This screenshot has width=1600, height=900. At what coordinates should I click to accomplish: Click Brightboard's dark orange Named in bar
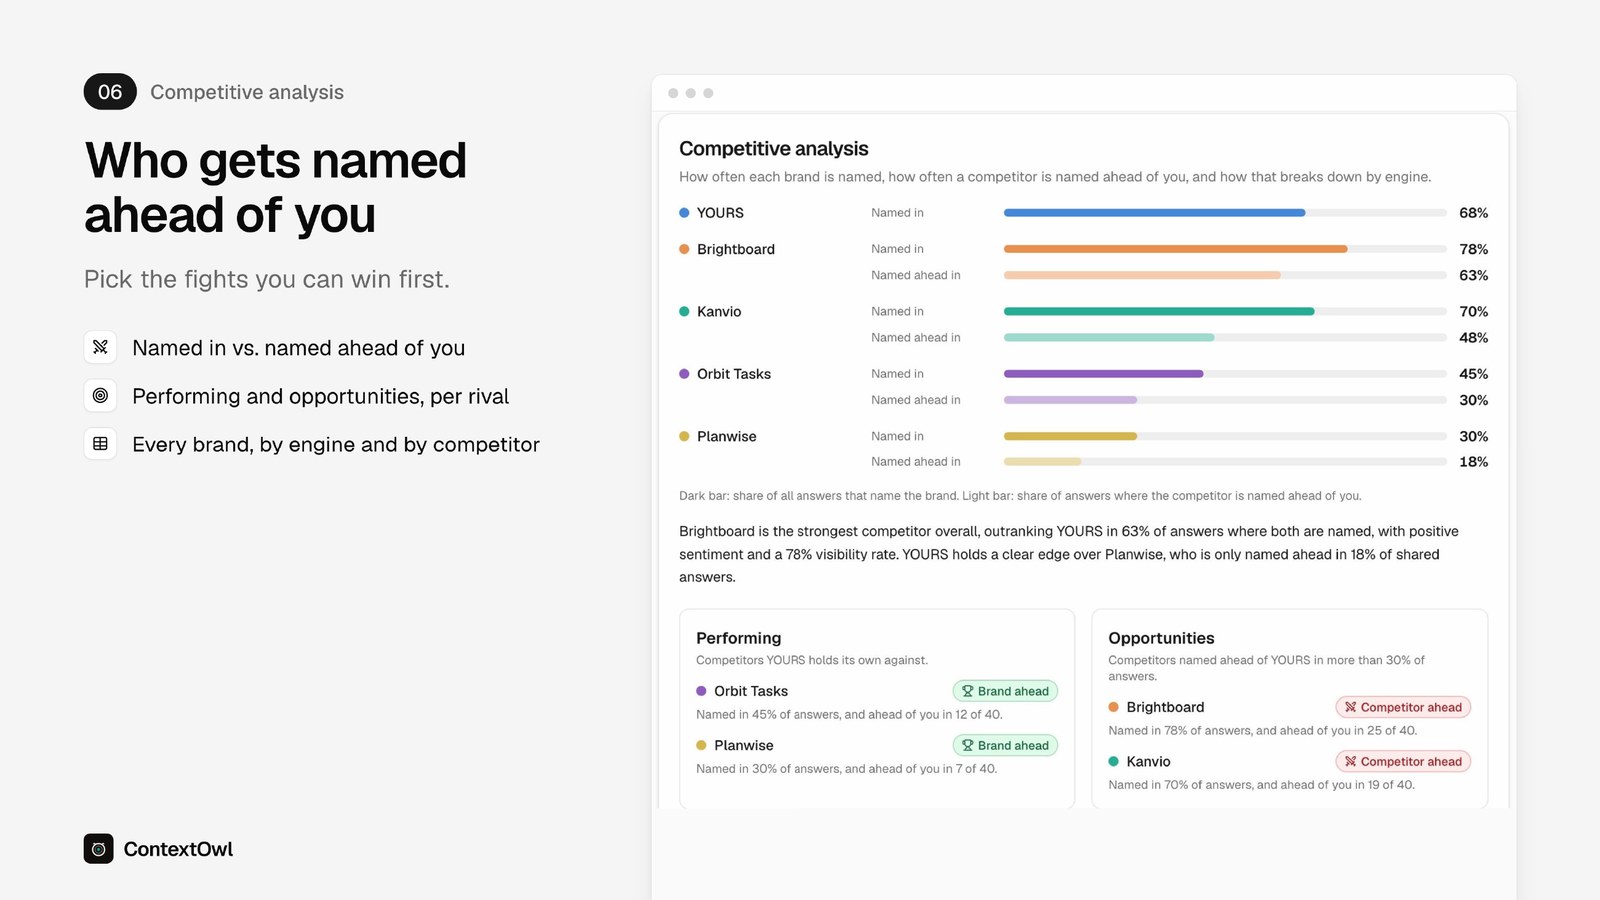pos(1175,249)
